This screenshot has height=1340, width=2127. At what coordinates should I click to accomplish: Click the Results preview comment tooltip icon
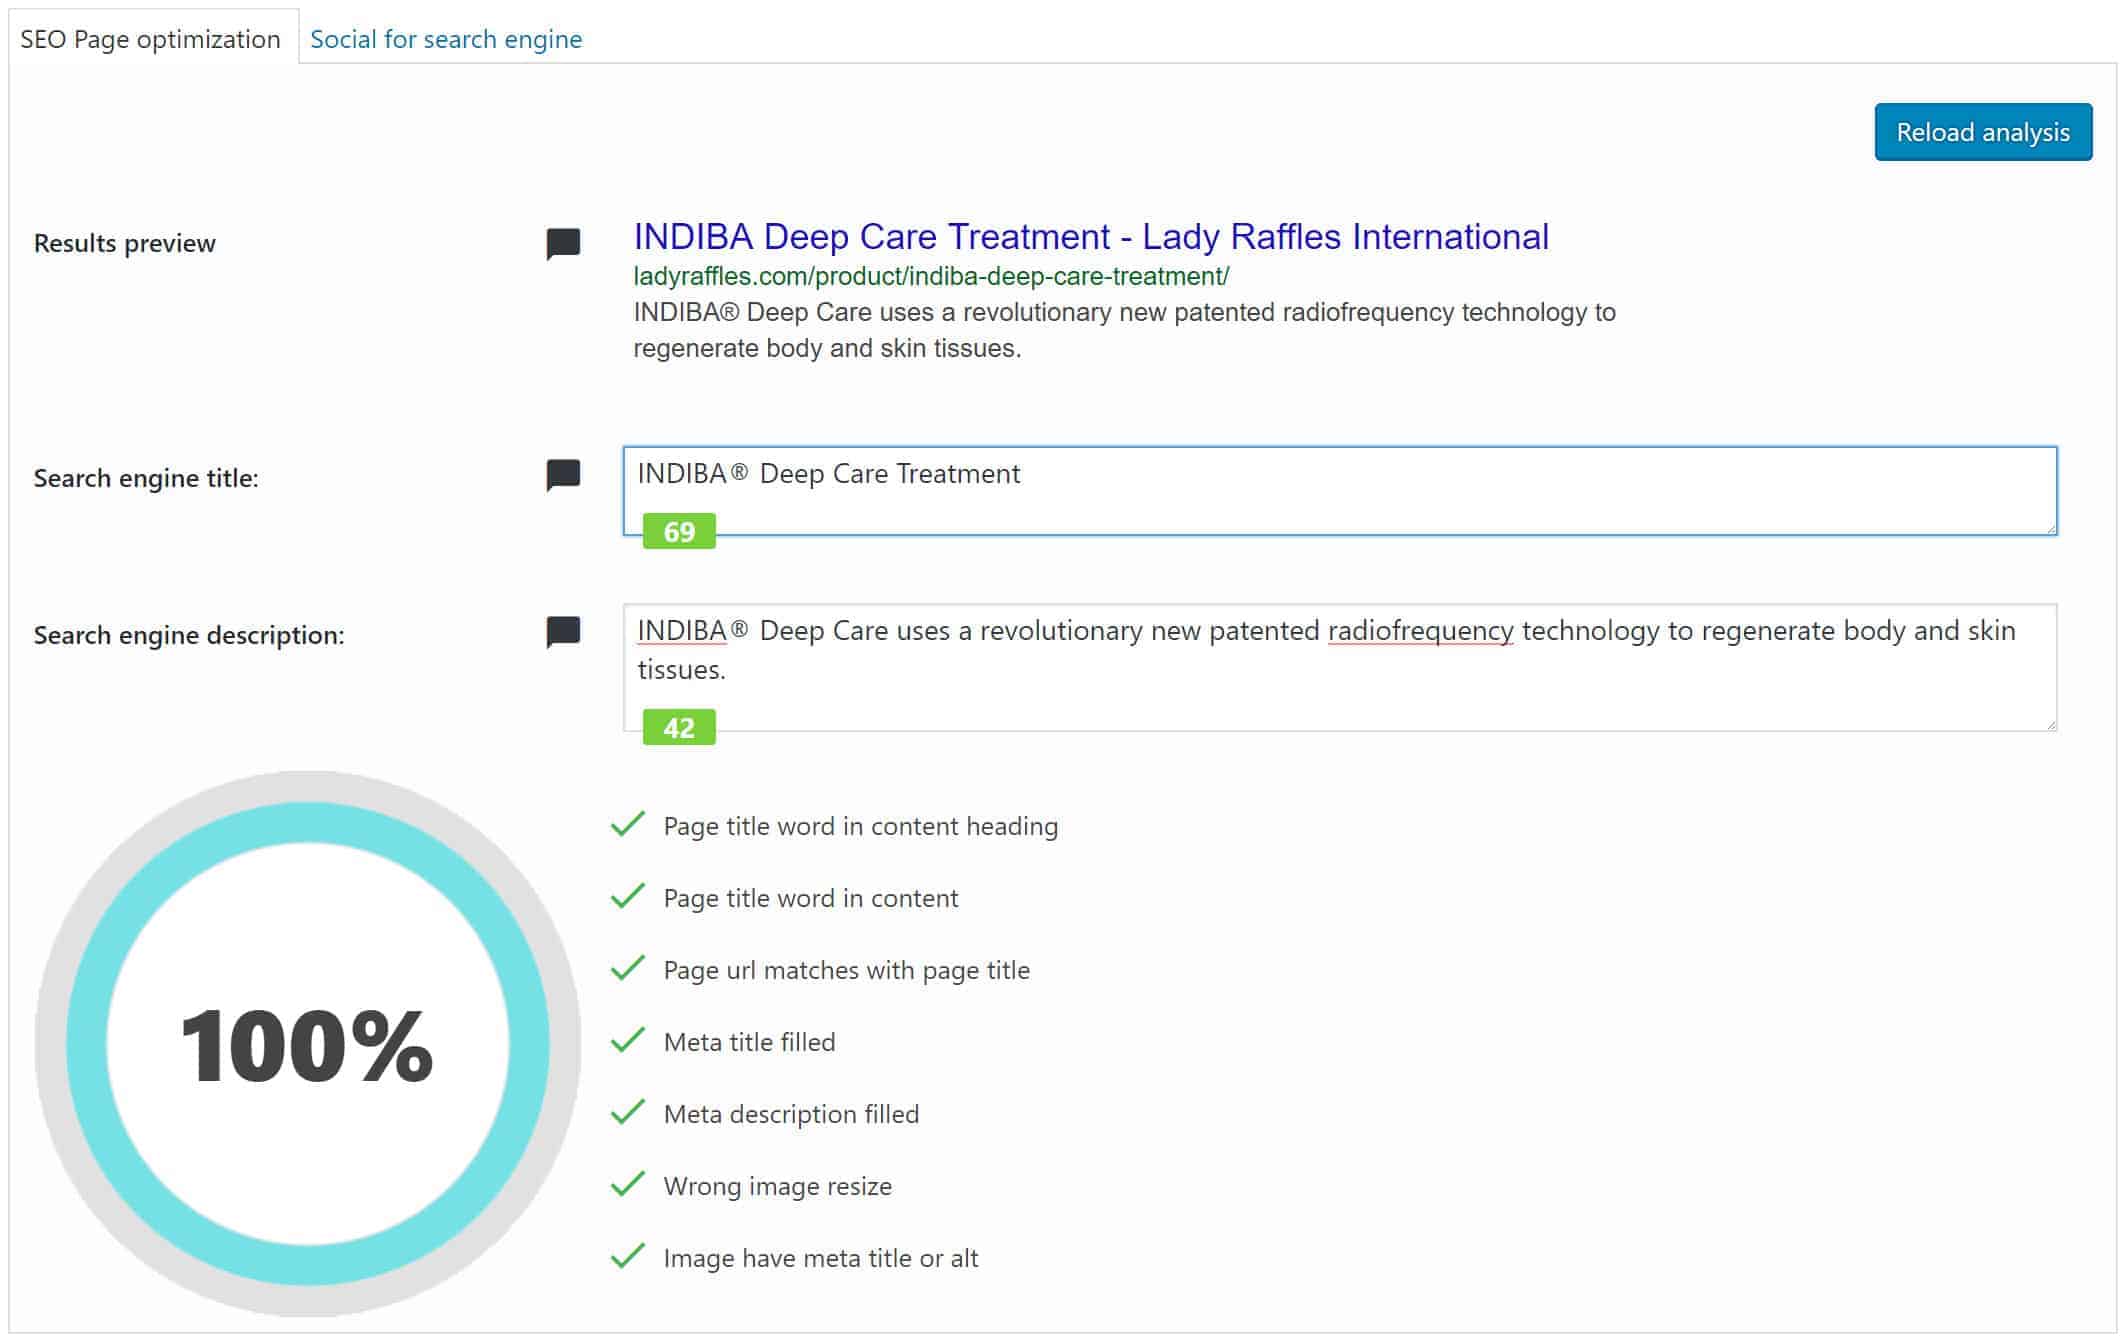pos(563,243)
